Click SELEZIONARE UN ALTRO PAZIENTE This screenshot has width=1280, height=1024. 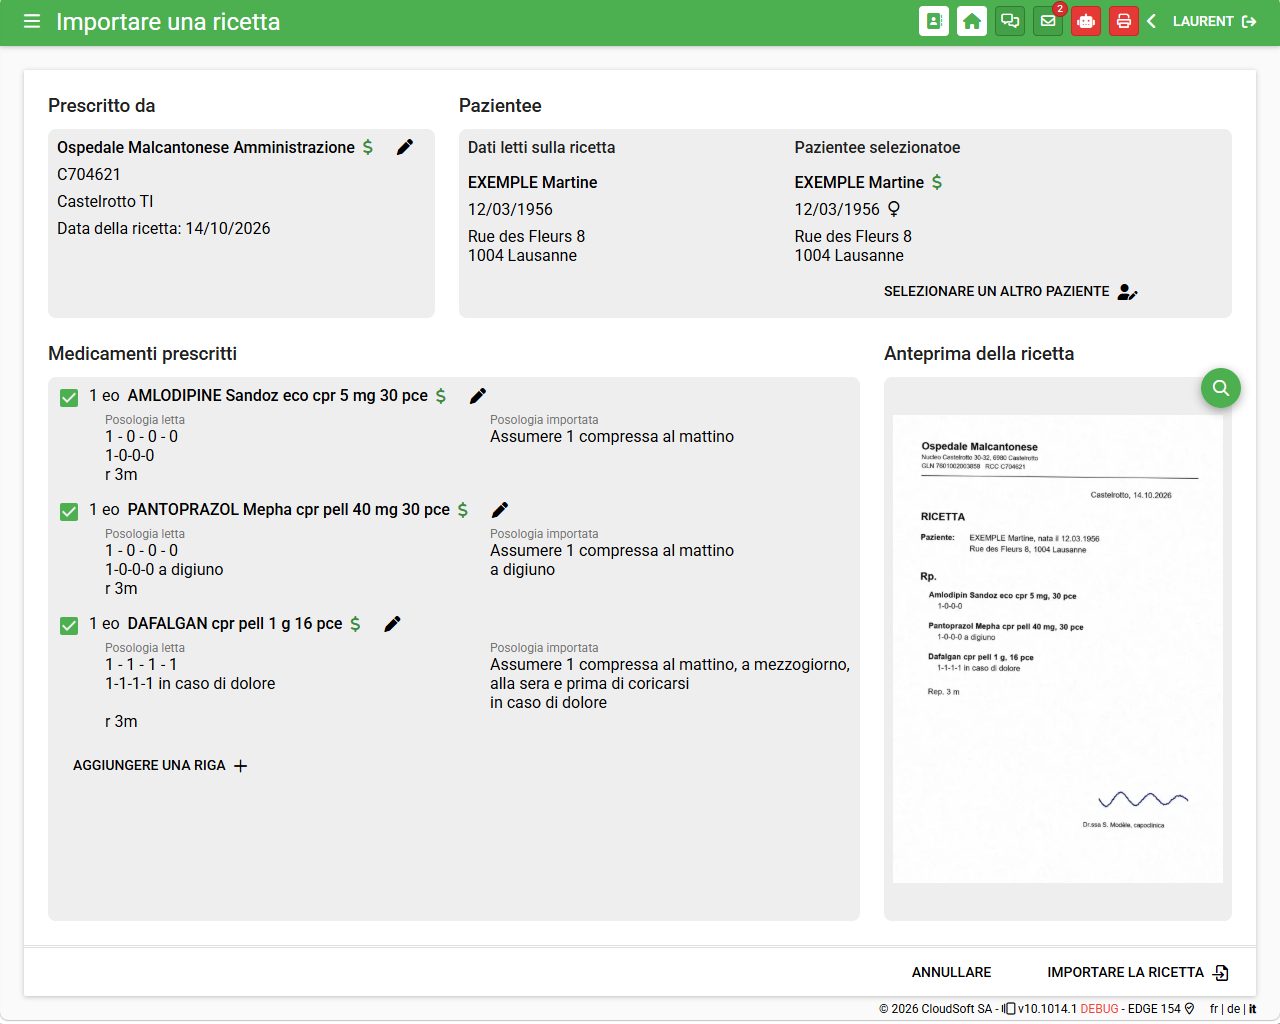(1011, 292)
